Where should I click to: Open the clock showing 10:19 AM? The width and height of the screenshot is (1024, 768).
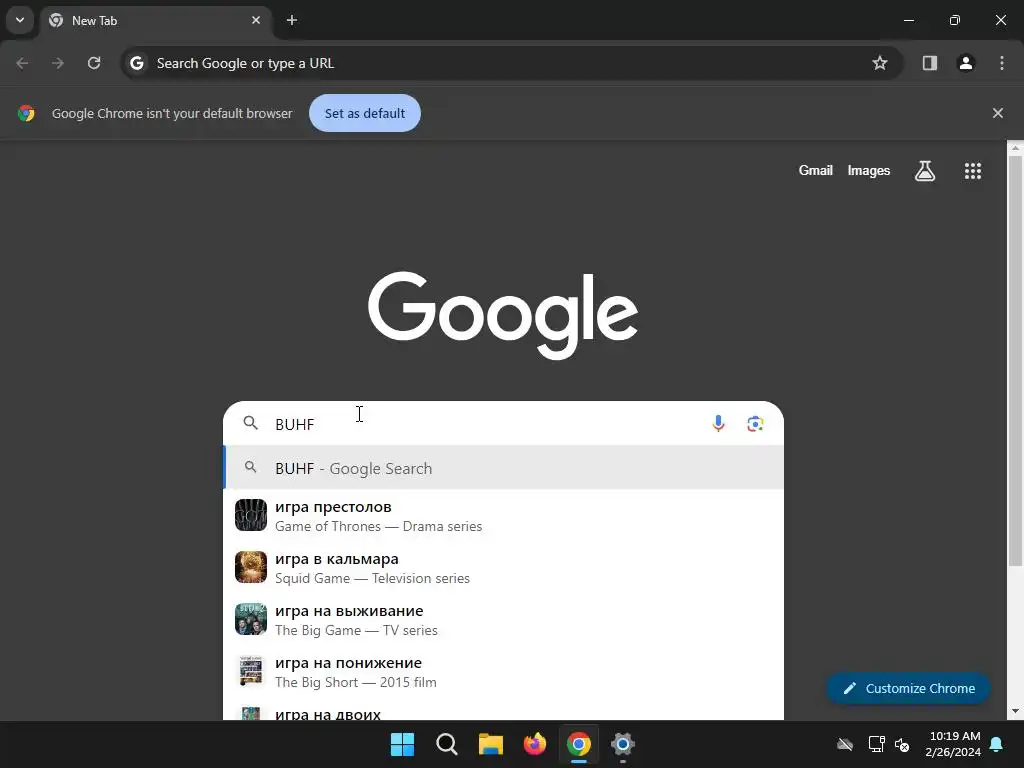tap(953, 744)
